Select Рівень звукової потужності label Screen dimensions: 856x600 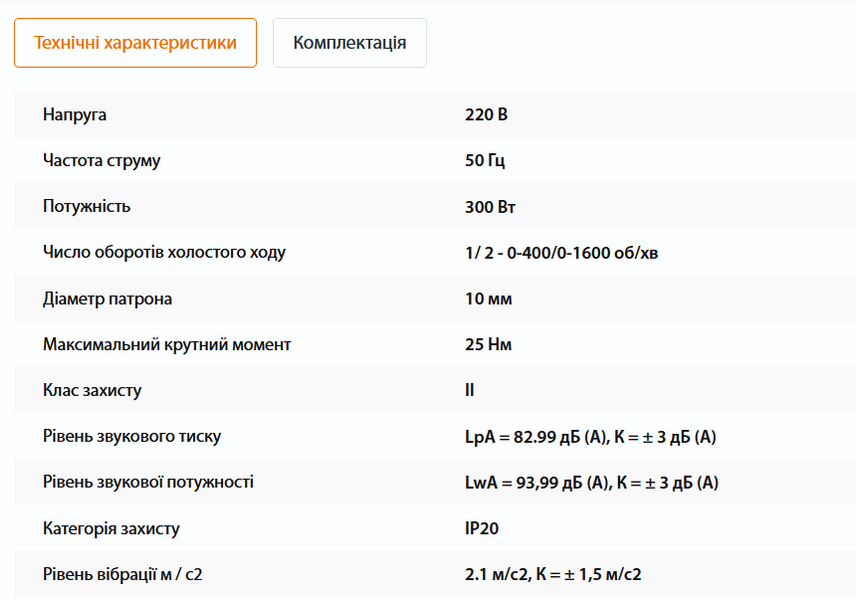[148, 482]
